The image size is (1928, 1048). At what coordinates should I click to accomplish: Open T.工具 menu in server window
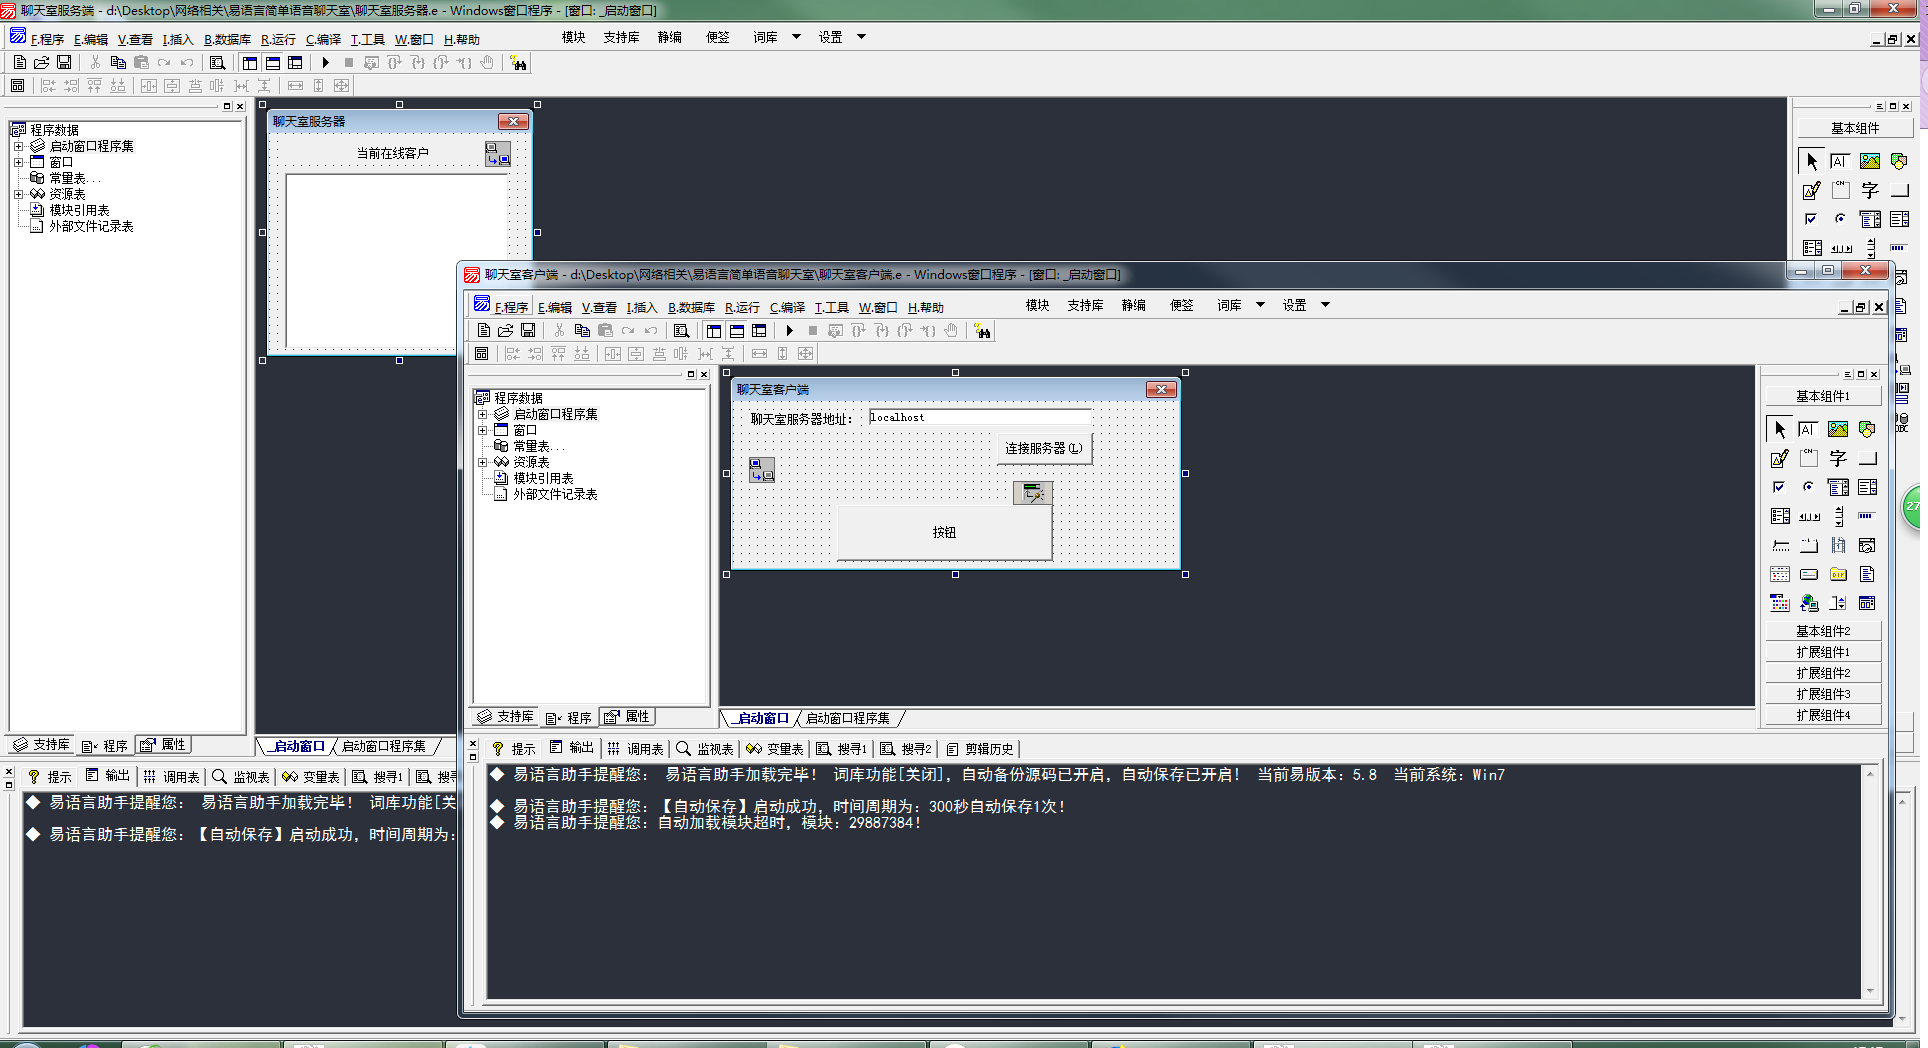pyautogui.click(x=367, y=39)
